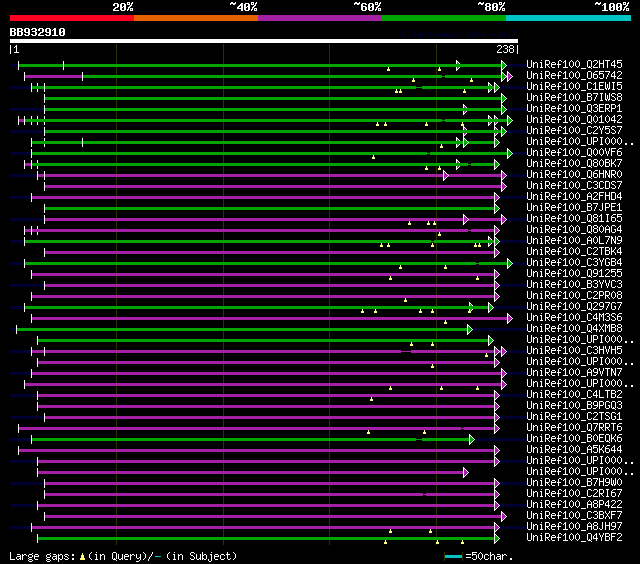Click the purple alignment bar for C3CDS7
Viewport: 640px width, 564px height.
(x=274, y=187)
